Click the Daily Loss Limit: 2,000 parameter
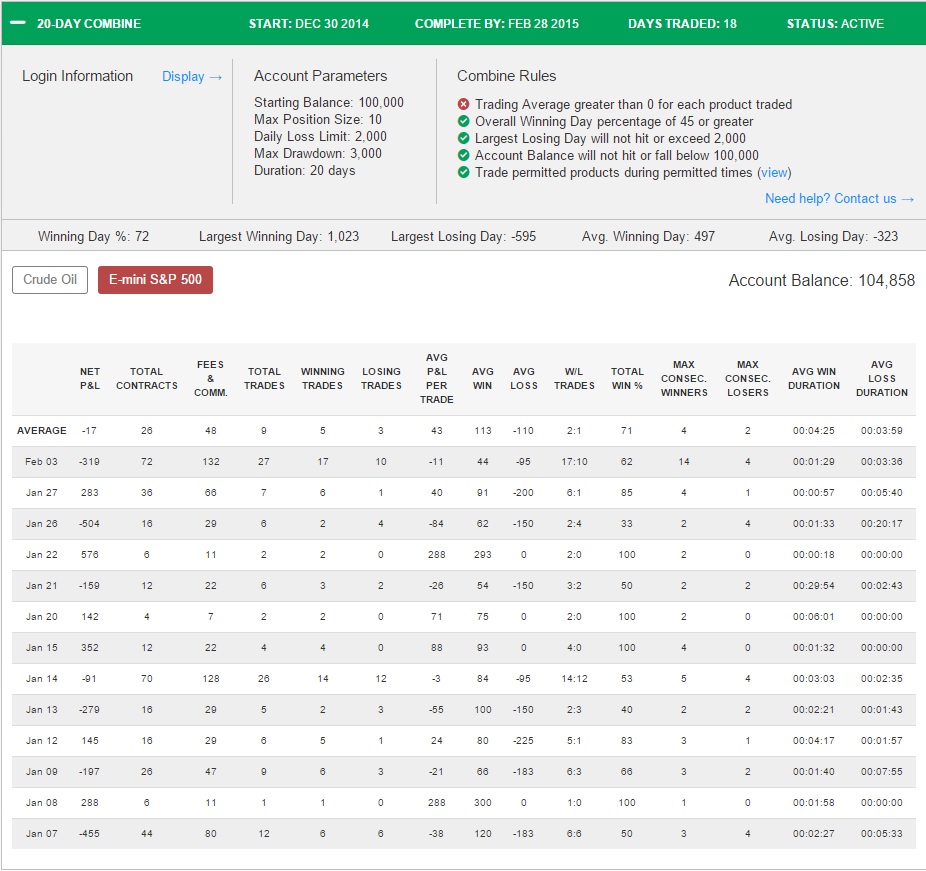 point(320,136)
